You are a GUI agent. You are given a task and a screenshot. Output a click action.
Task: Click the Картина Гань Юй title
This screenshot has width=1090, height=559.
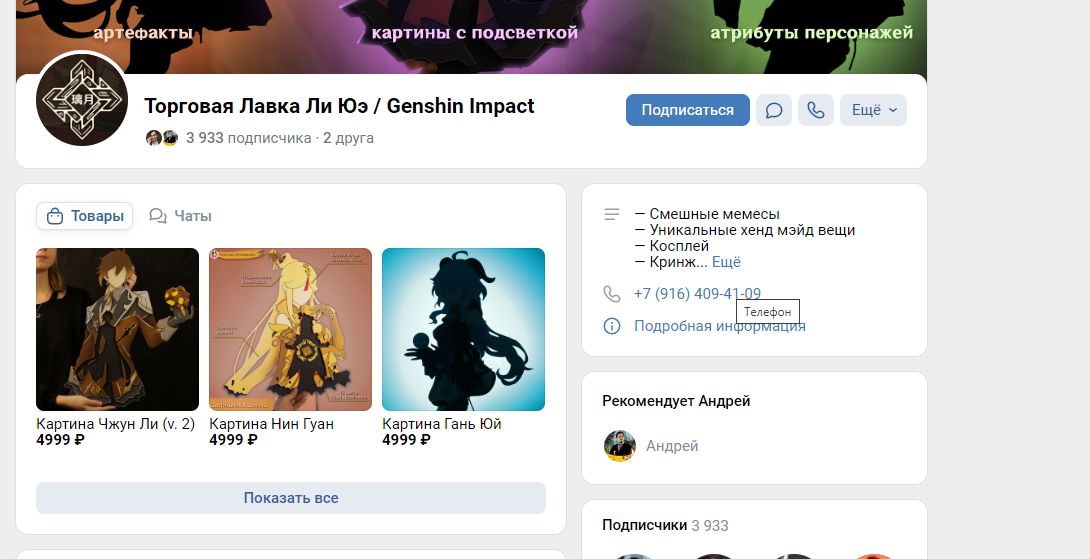pyautogui.click(x=441, y=423)
